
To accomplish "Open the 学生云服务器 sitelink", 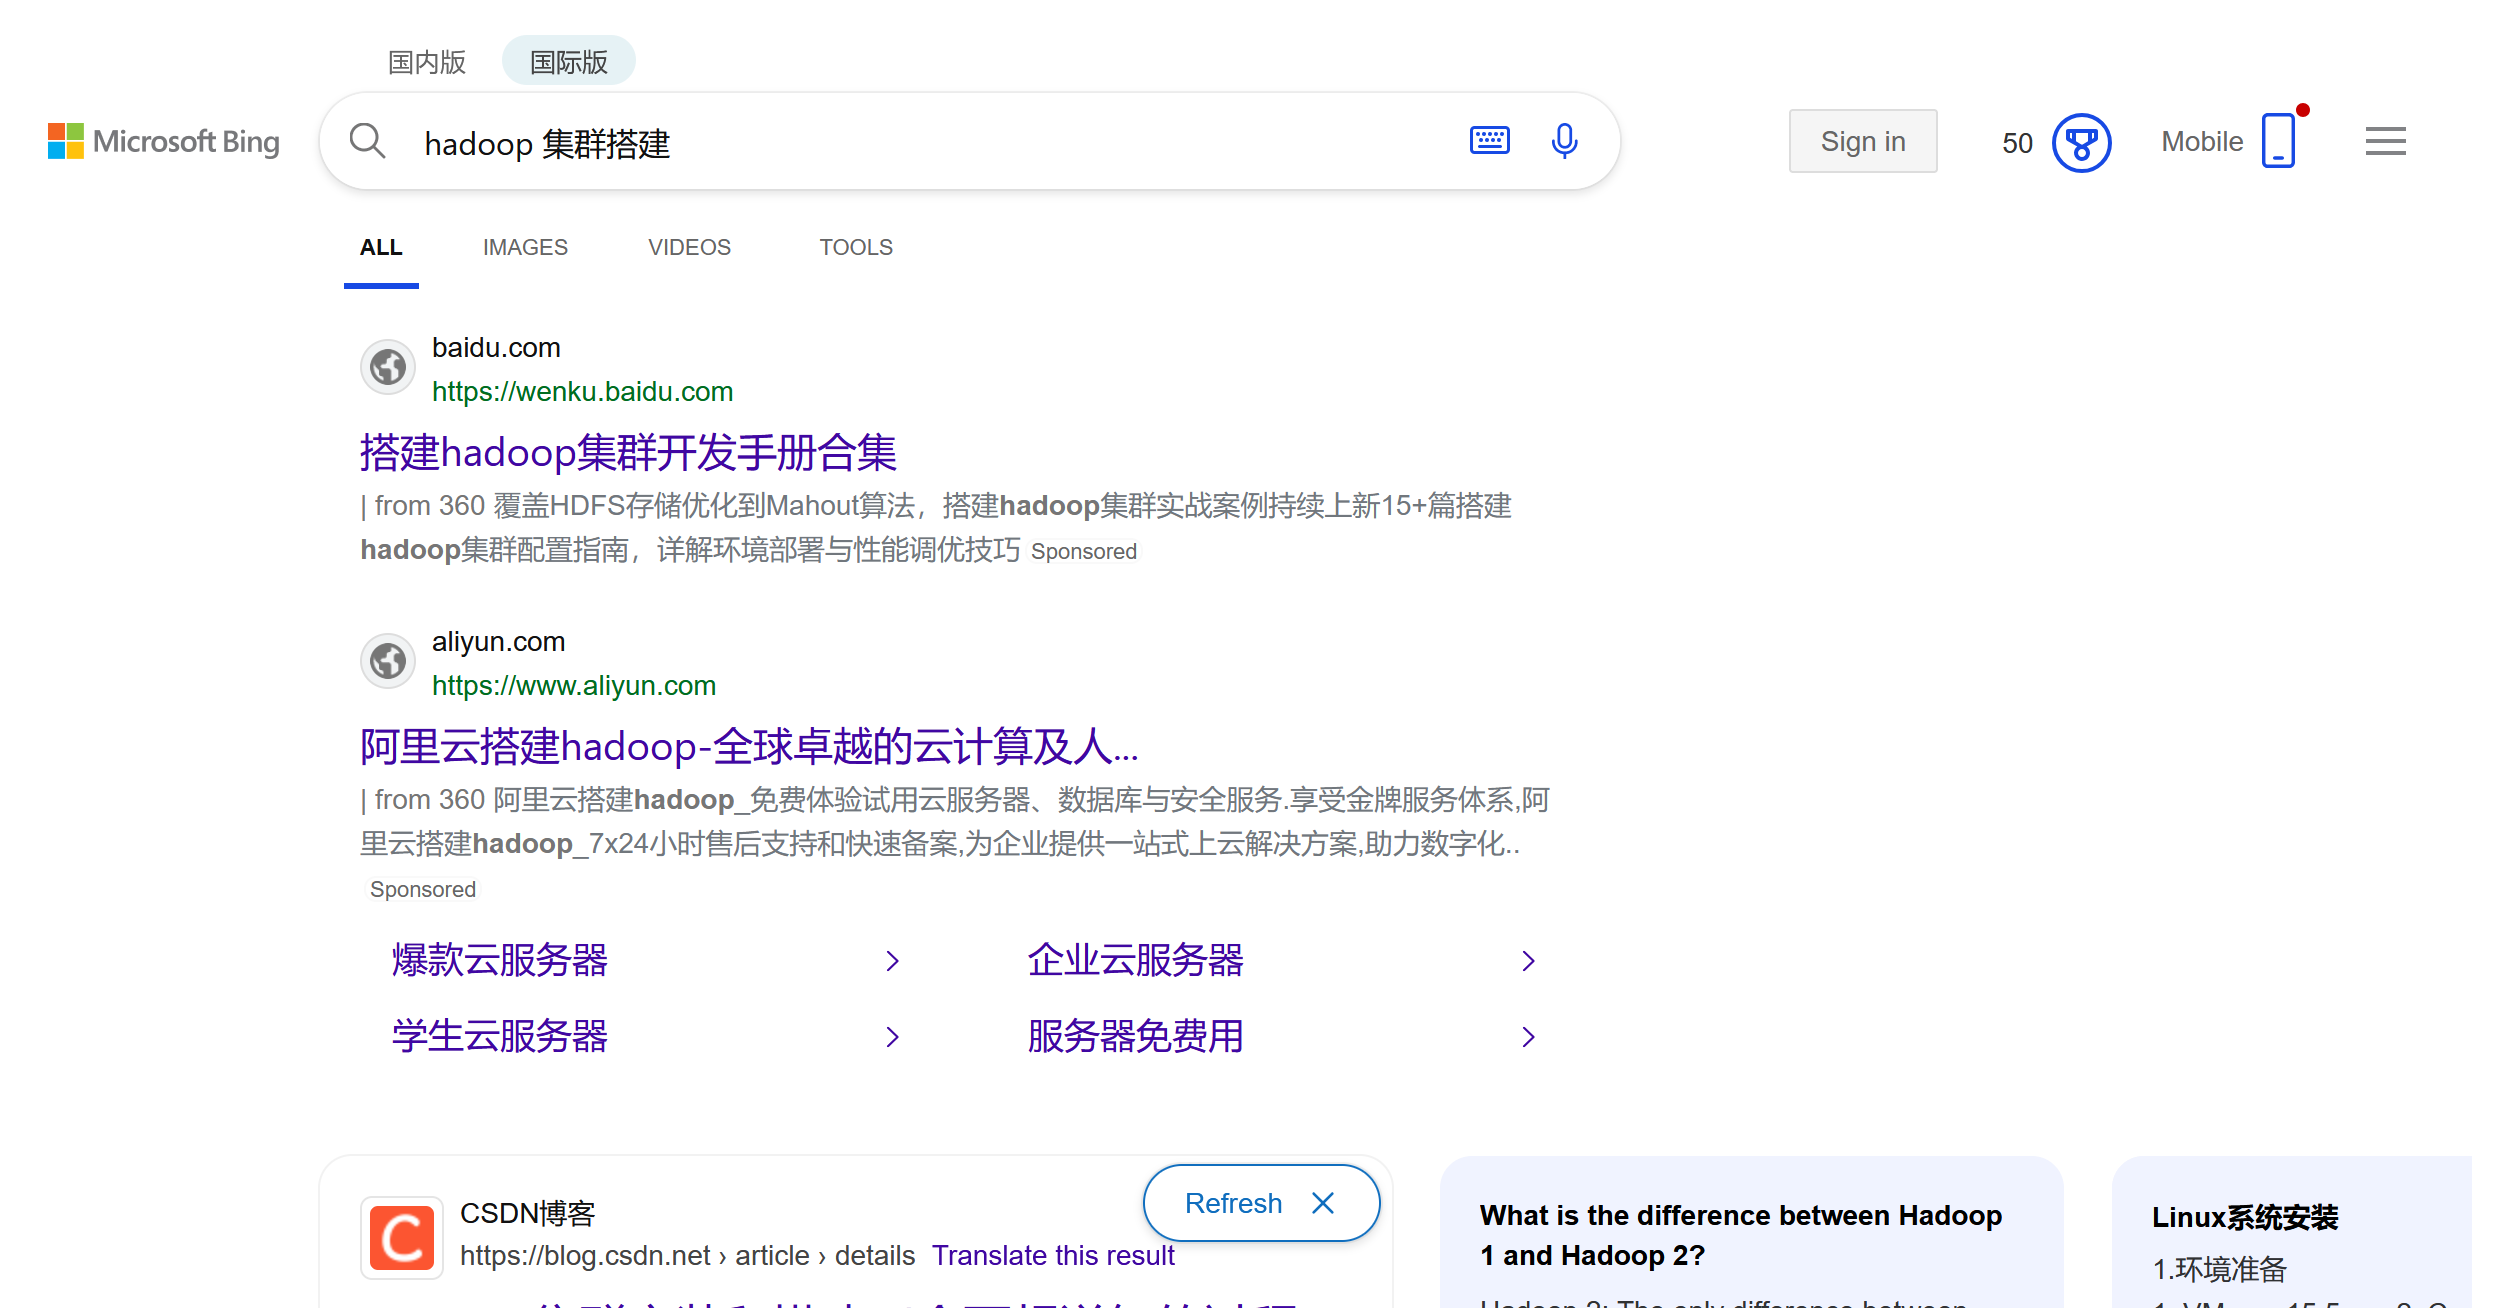I will point(500,1036).
